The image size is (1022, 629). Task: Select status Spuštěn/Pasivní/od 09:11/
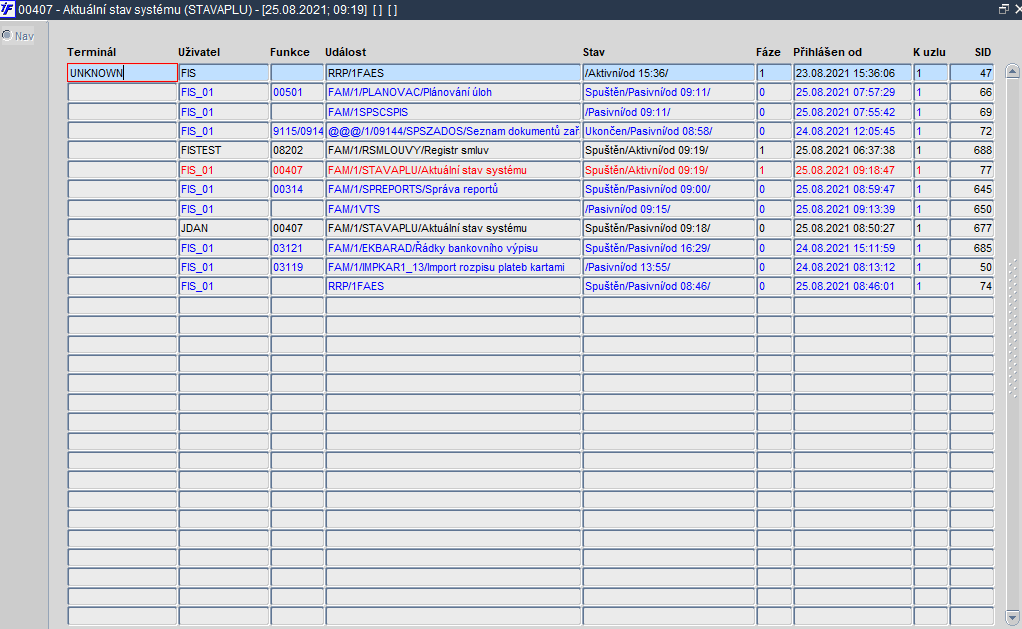coord(668,92)
